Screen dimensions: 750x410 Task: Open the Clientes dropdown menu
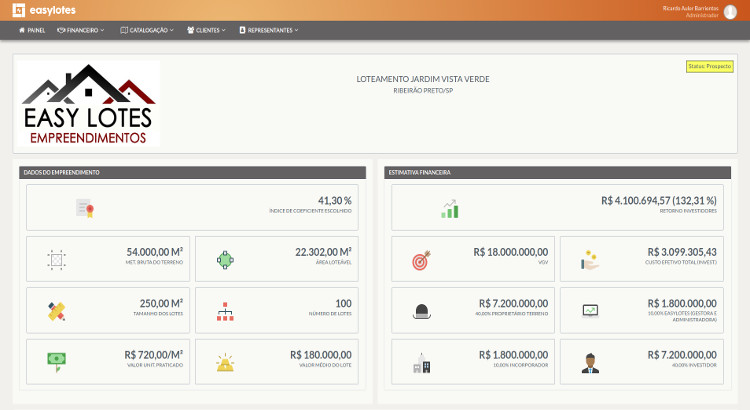(x=206, y=30)
